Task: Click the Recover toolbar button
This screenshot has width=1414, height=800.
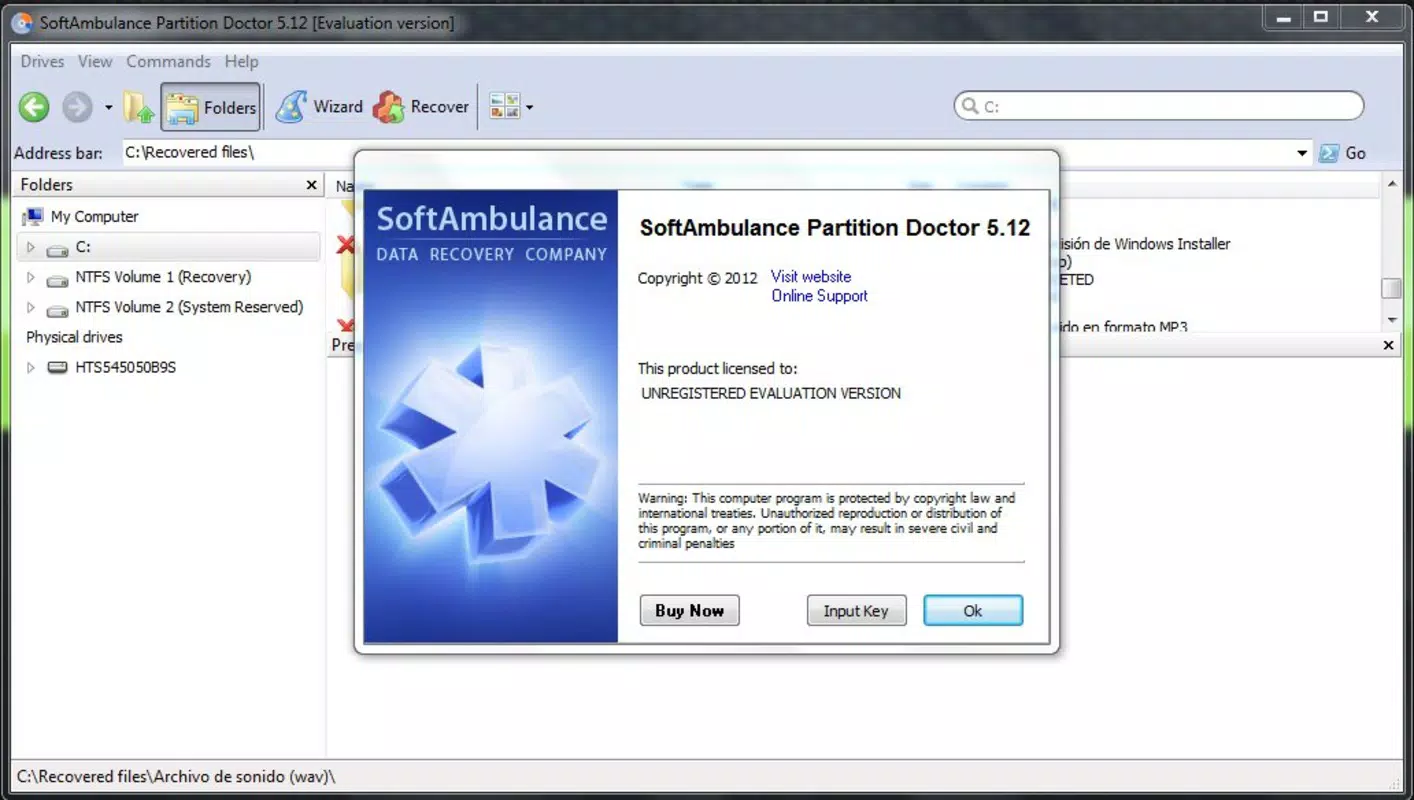Action: pyautogui.click(x=421, y=107)
